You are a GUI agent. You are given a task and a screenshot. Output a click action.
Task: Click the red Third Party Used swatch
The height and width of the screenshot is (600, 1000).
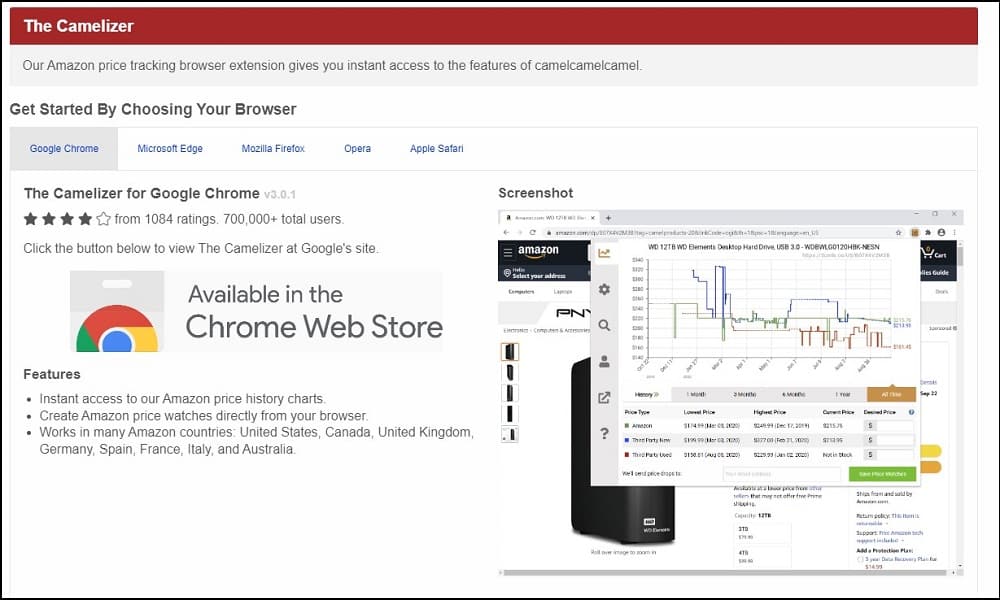click(x=627, y=455)
